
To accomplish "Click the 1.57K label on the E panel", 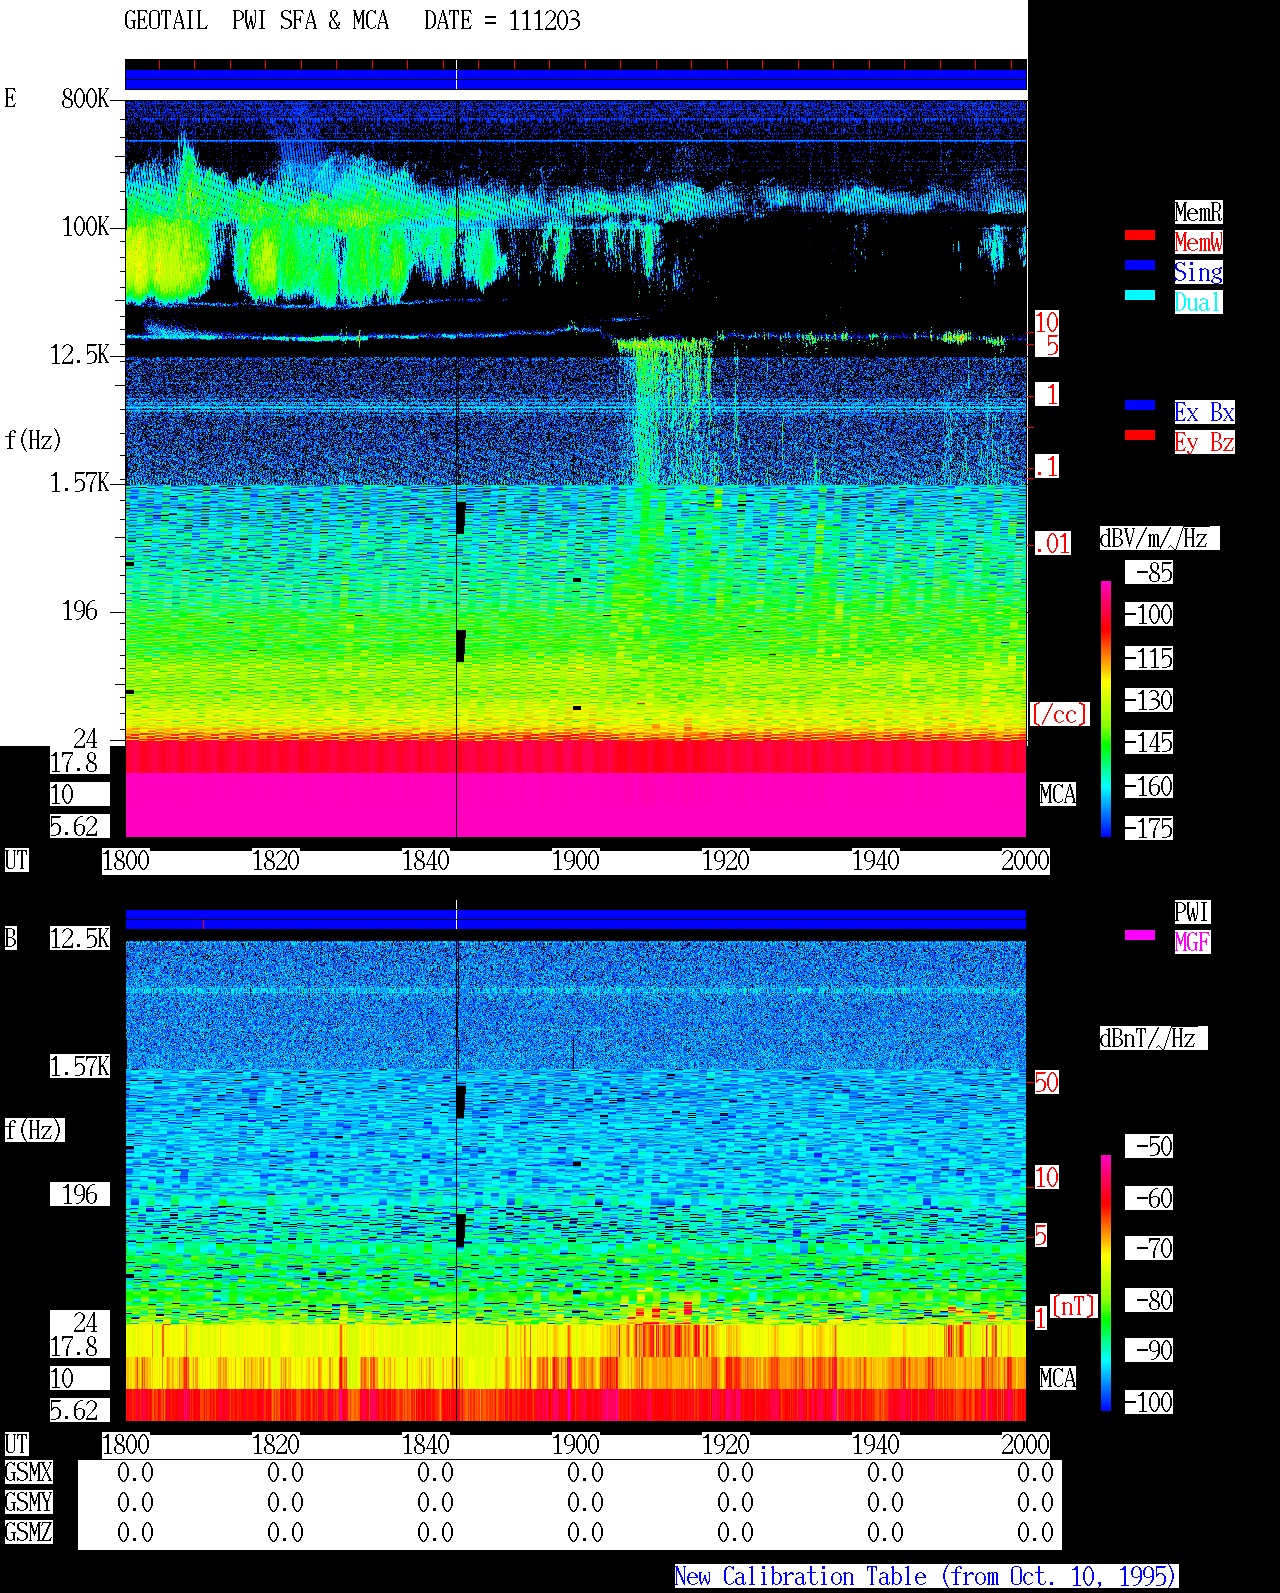I will [x=80, y=483].
